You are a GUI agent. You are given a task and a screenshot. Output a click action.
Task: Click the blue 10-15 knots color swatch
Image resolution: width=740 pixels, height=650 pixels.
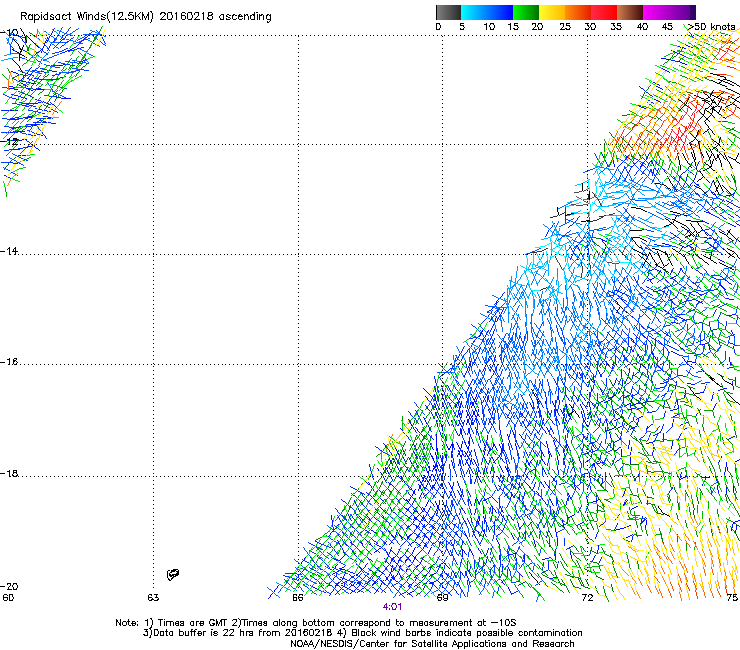[500, 12]
